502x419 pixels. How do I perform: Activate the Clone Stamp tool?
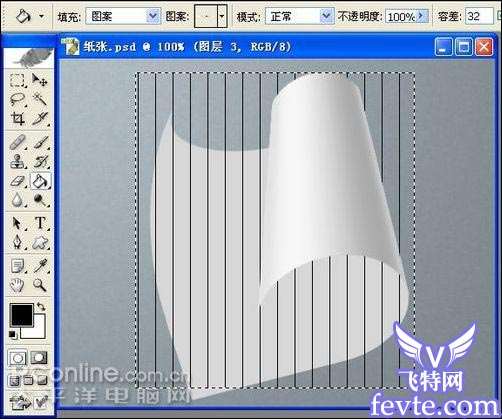17,162
